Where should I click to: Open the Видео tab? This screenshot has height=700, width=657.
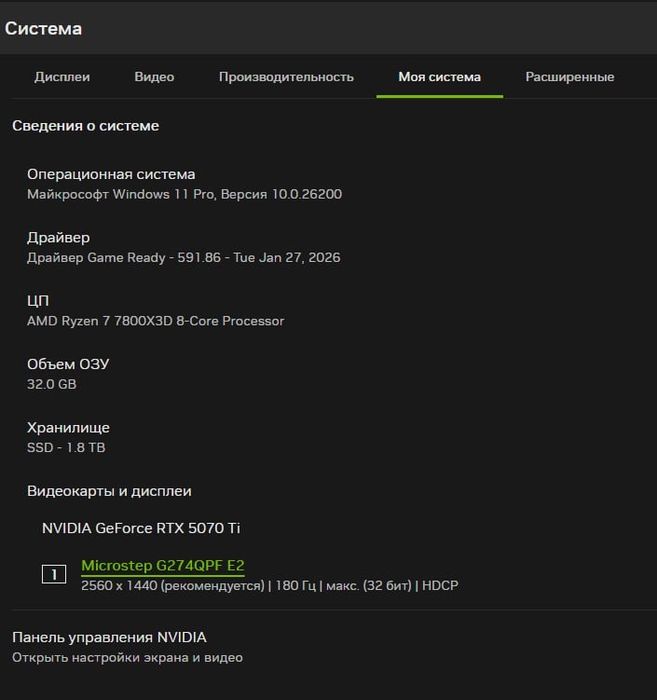(x=154, y=77)
